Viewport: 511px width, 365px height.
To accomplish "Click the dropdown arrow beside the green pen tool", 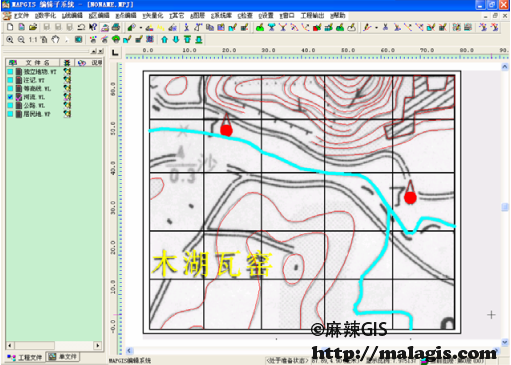I will coord(141,28).
